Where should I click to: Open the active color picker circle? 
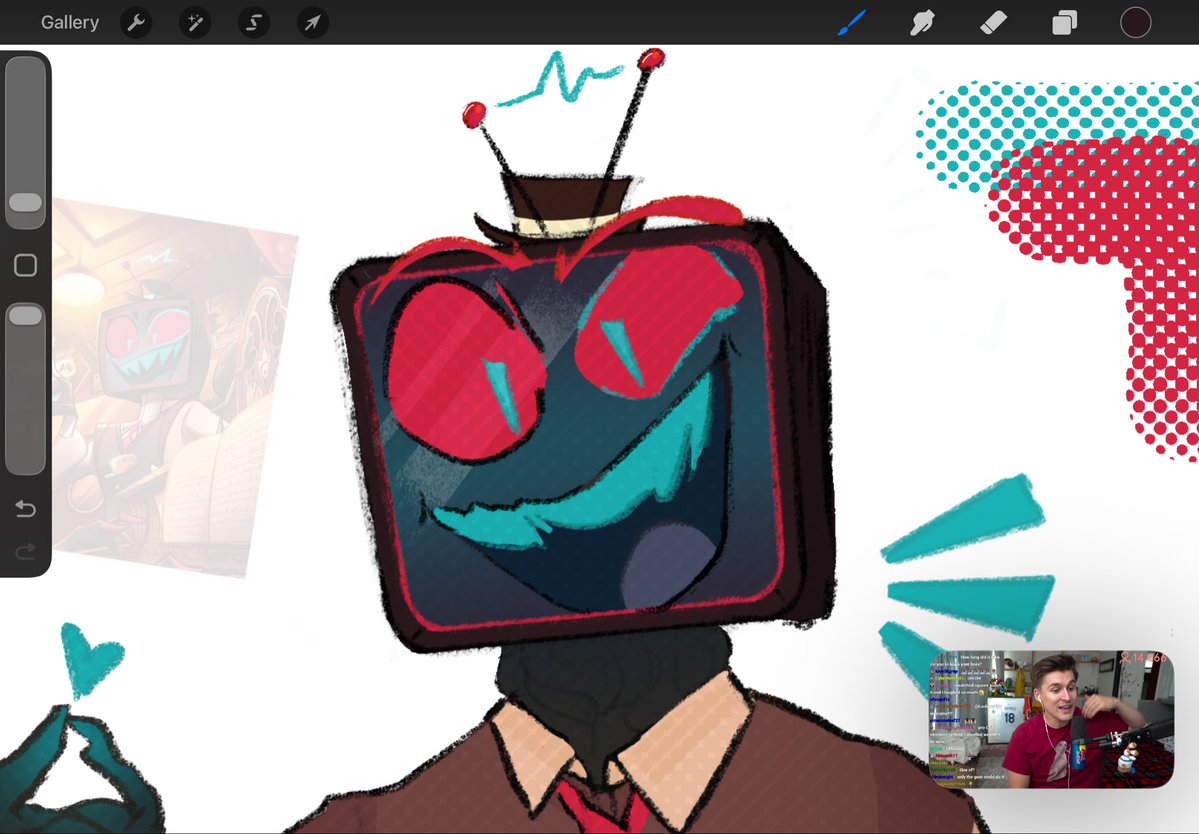(x=1136, y=22)
